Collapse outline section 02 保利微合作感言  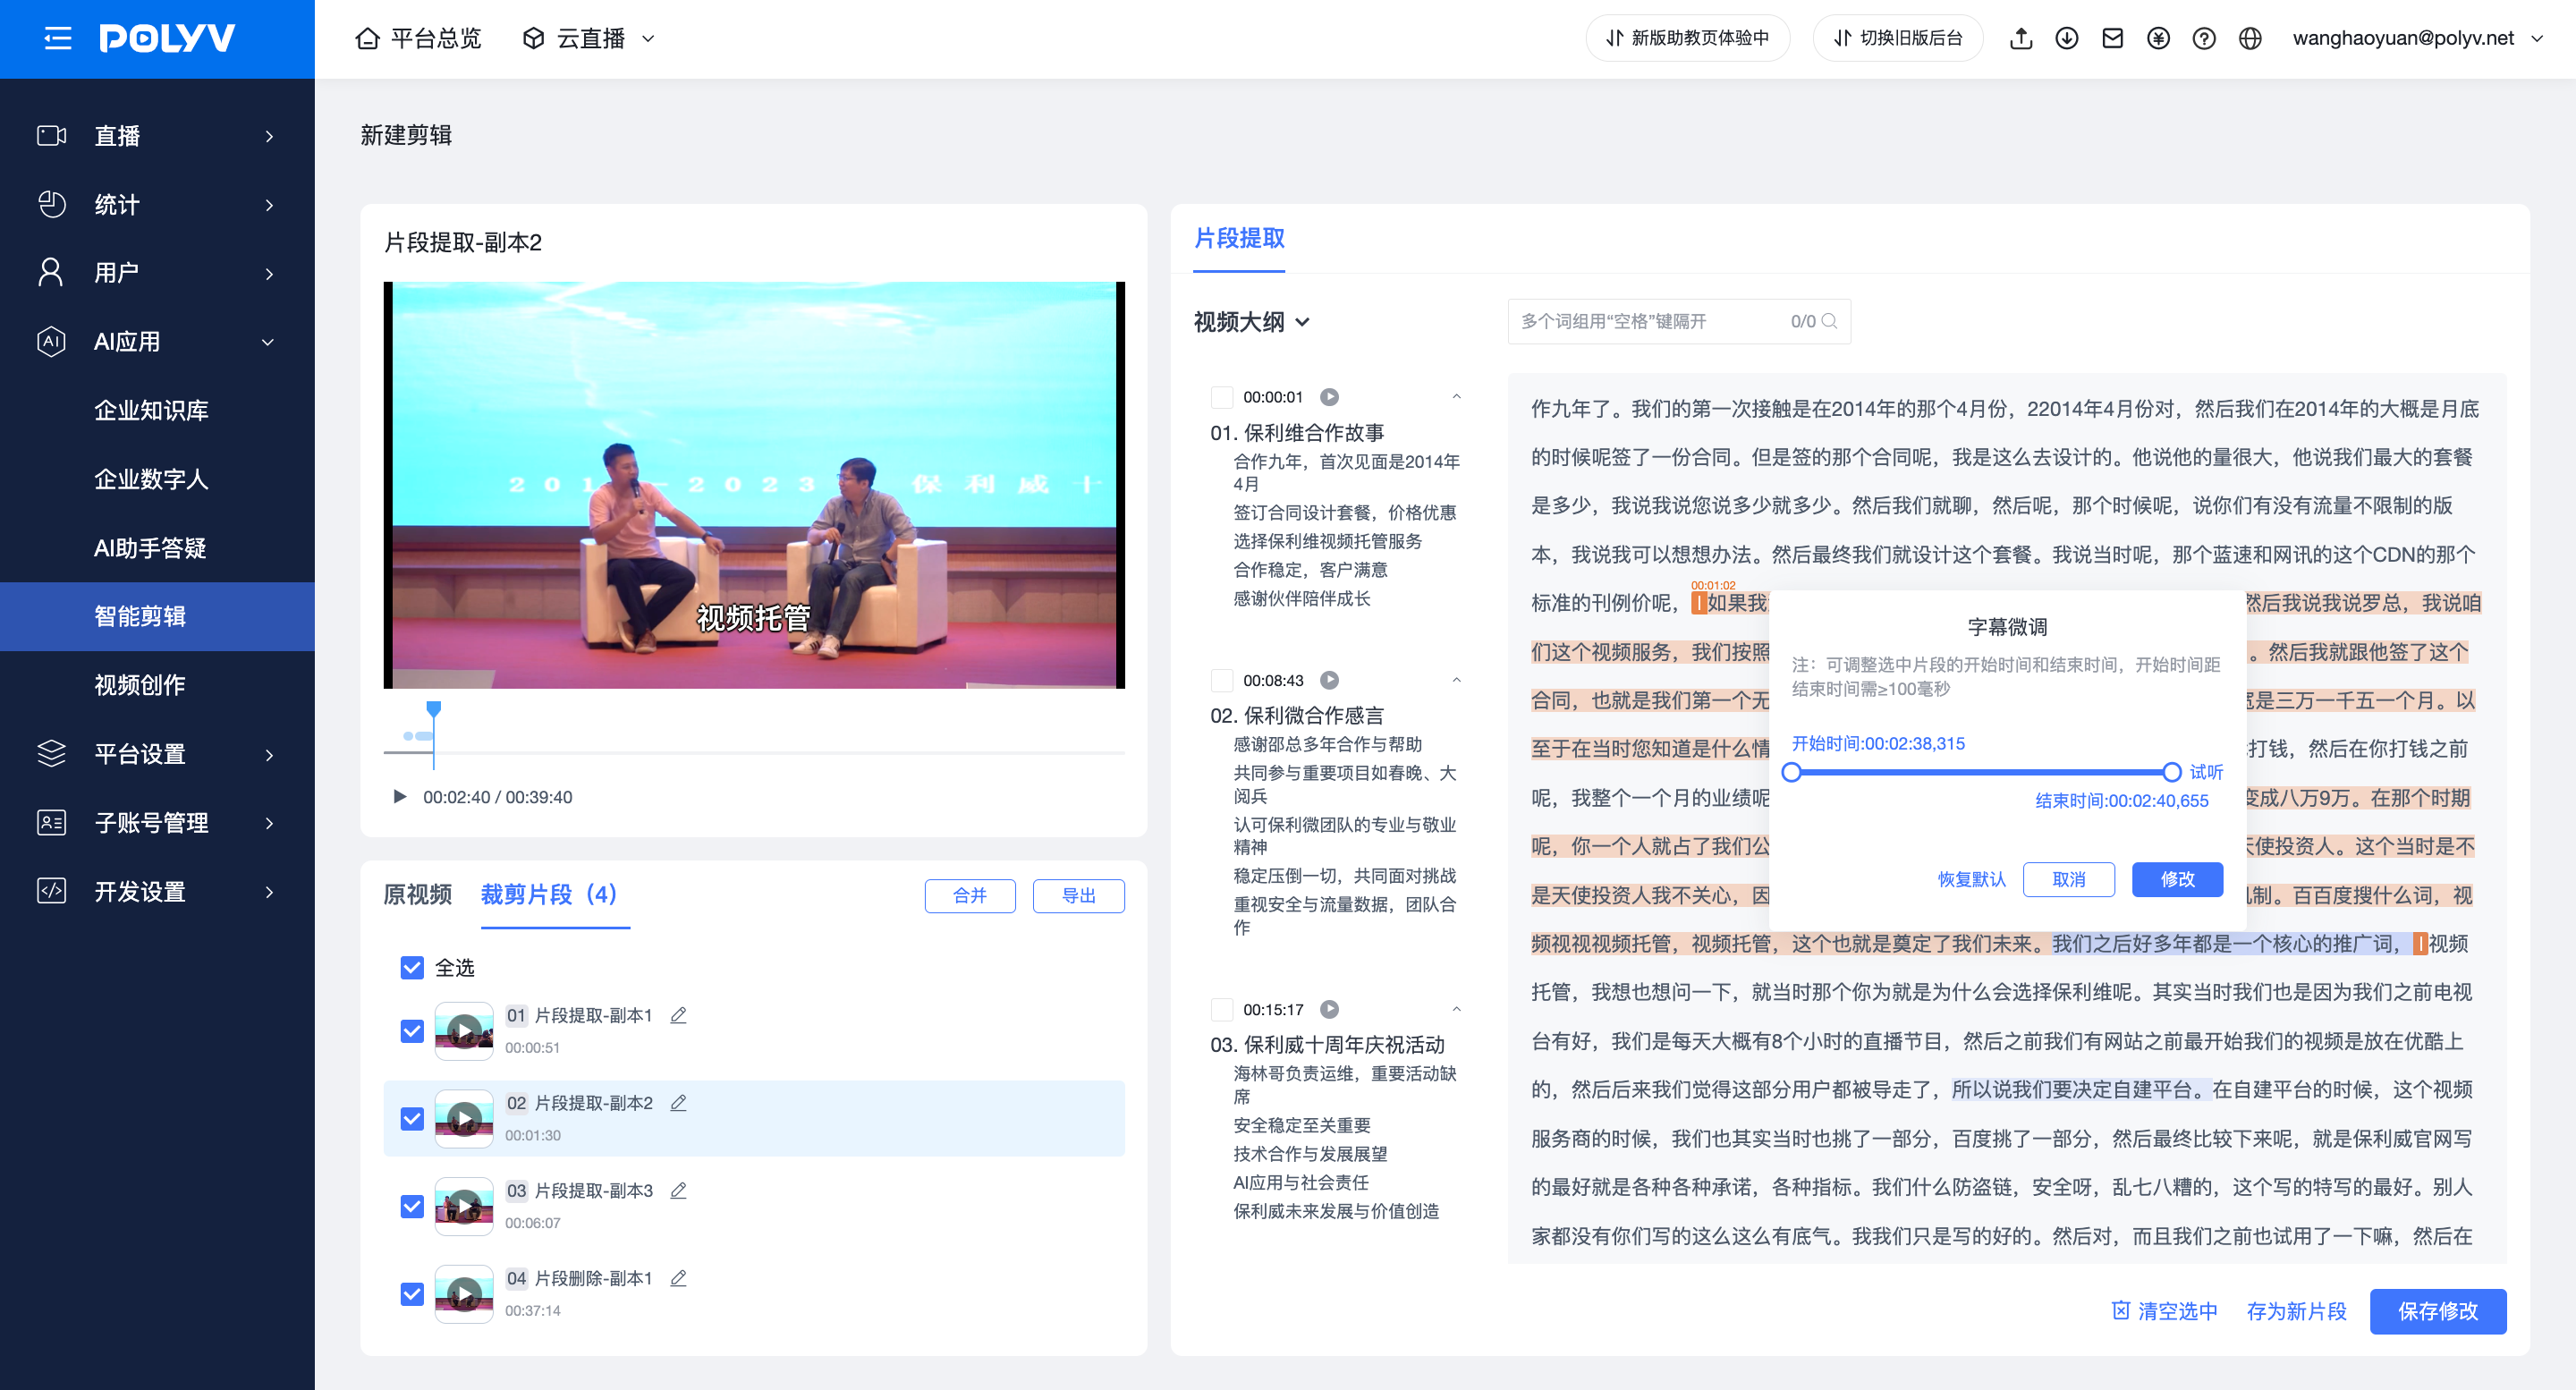coord(1456,680)
